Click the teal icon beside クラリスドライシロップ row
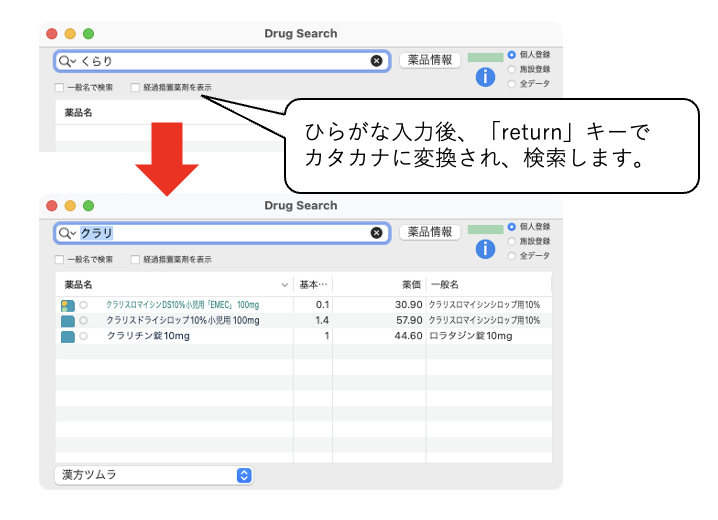718x520 pixels. (x=67, y=321)
